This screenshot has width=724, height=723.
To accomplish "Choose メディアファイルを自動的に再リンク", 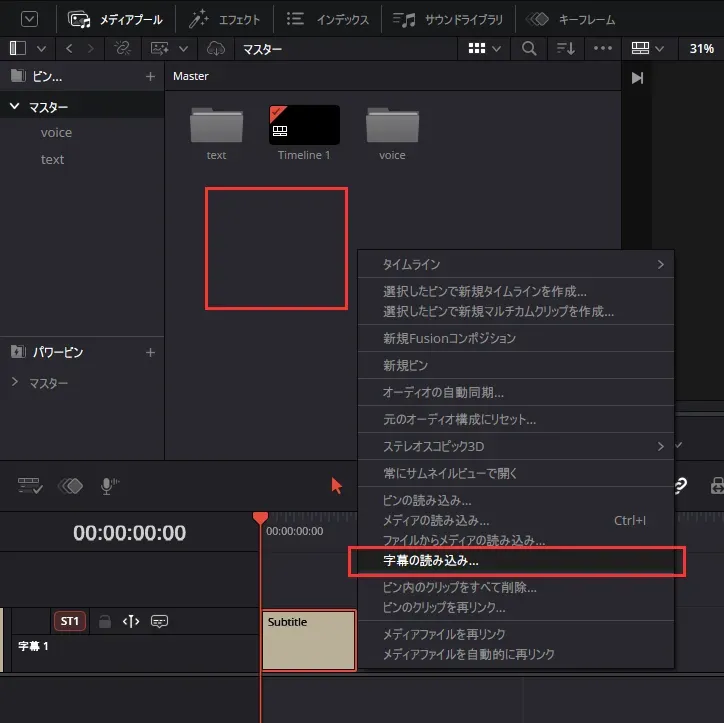I will click(516, 654).
